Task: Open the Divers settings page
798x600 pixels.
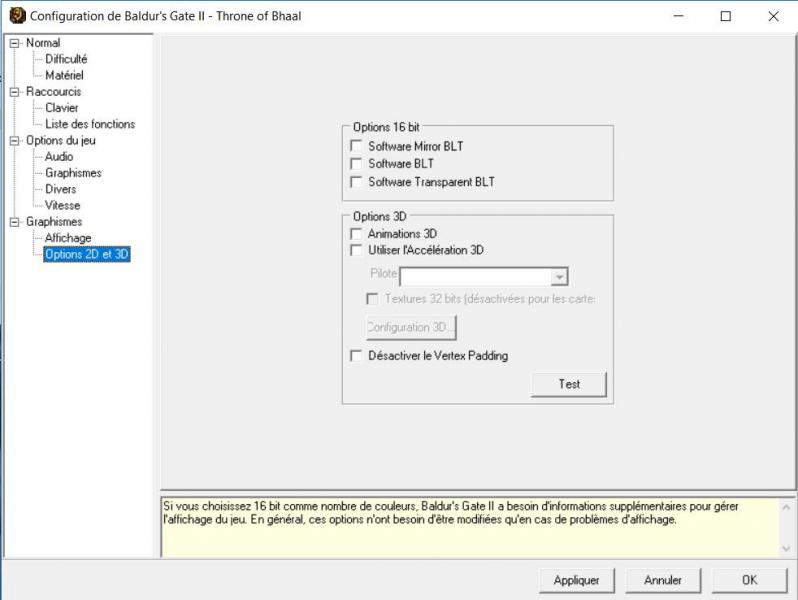Action: tap(61, 189)
